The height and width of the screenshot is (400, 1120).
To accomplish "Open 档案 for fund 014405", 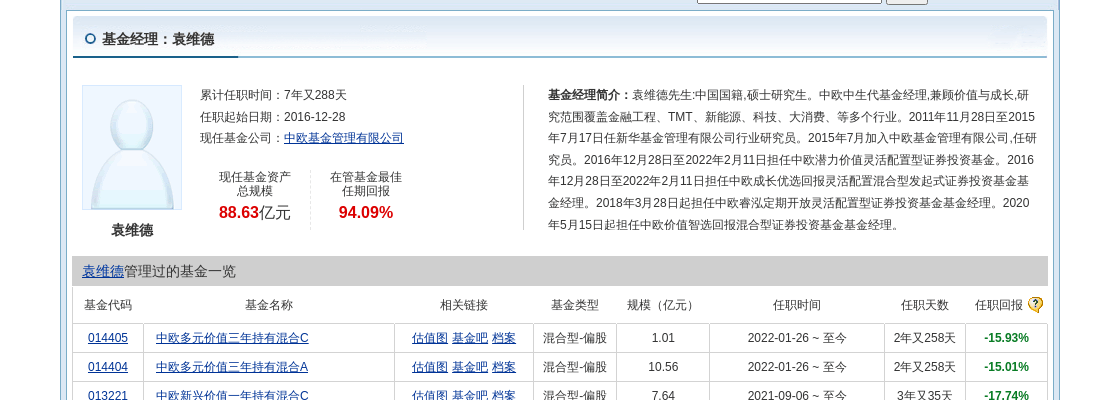I will (504, 338).
